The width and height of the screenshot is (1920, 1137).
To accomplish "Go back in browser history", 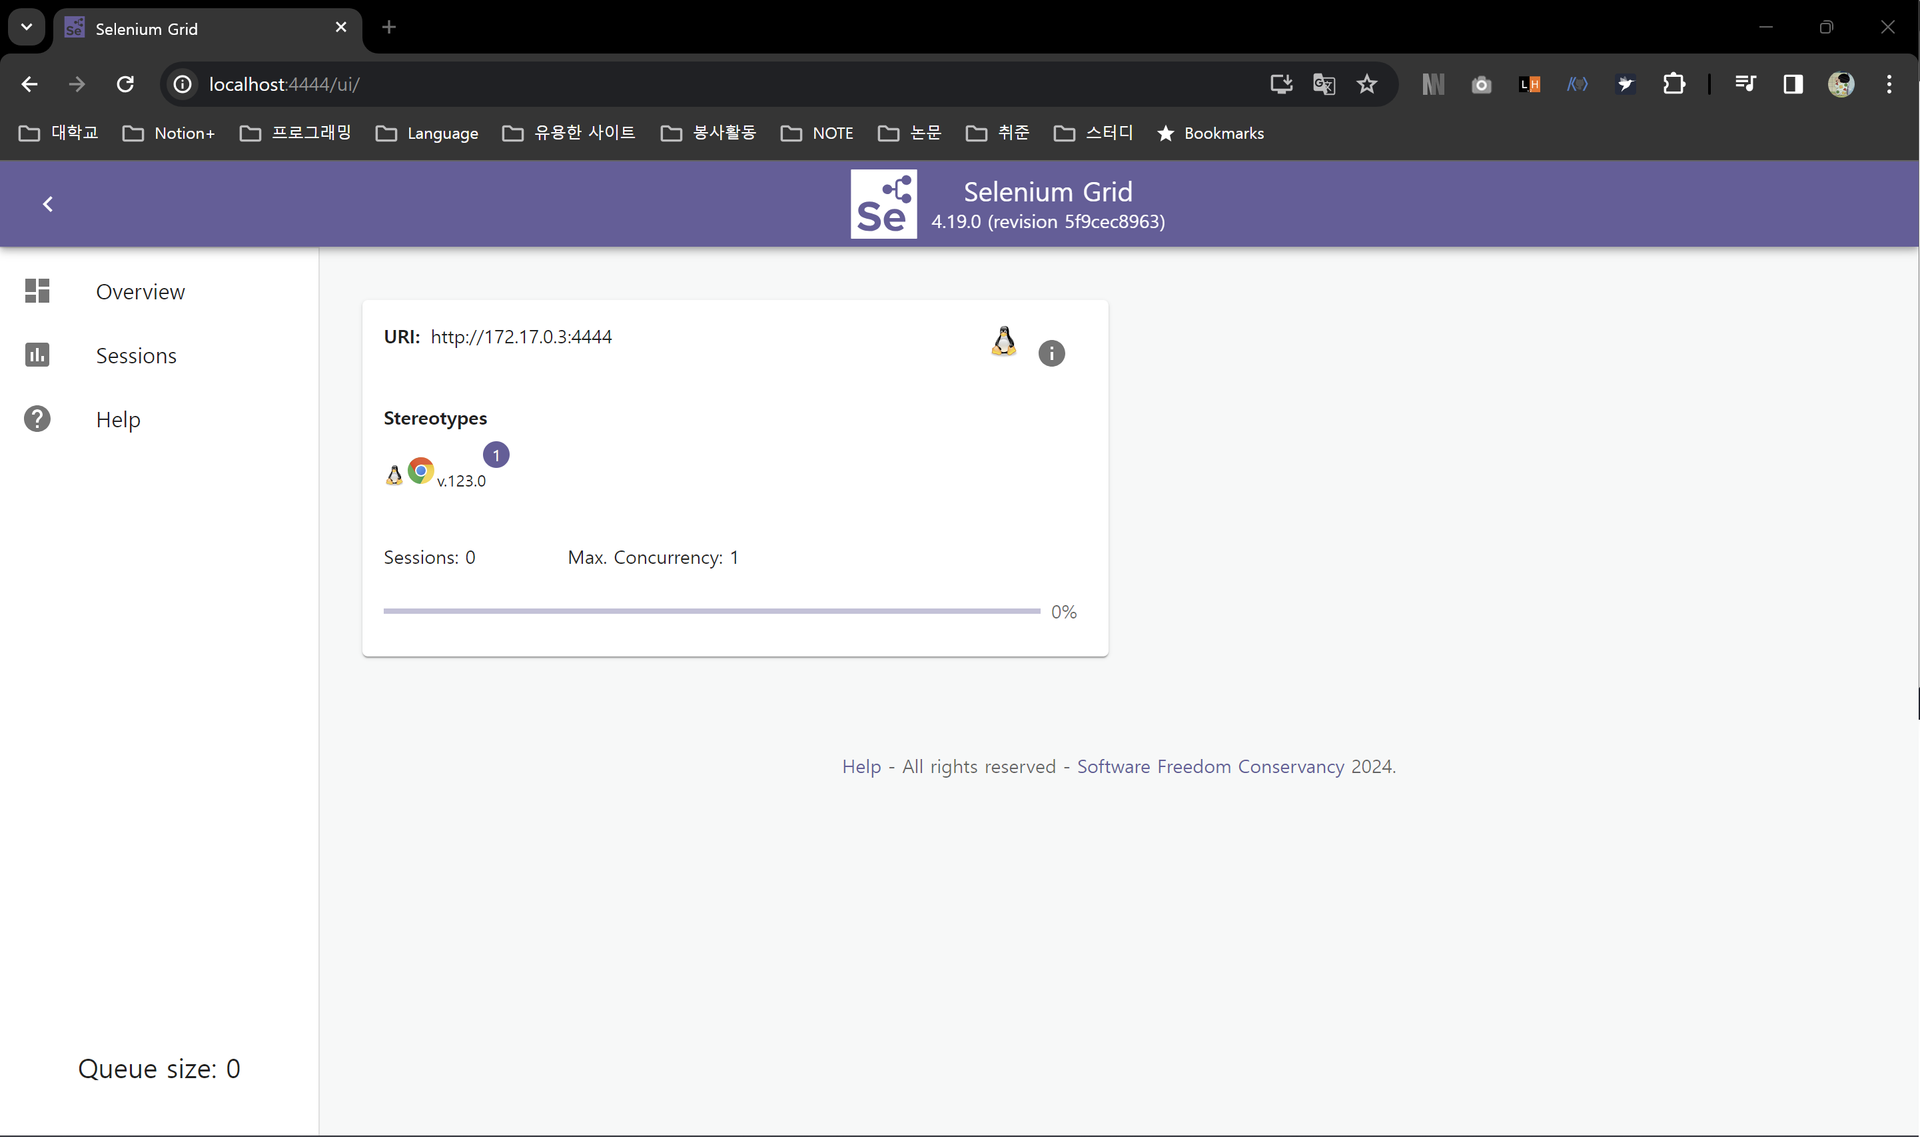I will (30, 84).
